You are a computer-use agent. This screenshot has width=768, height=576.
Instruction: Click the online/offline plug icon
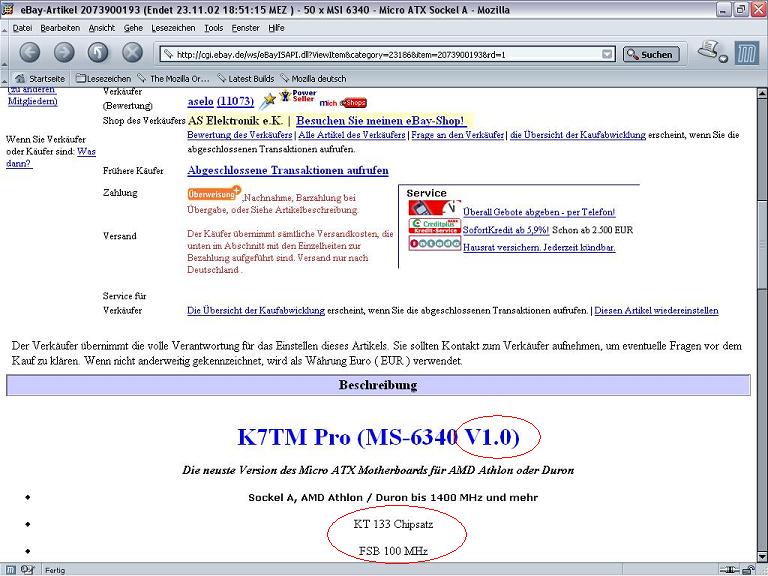tap(731, 570)
